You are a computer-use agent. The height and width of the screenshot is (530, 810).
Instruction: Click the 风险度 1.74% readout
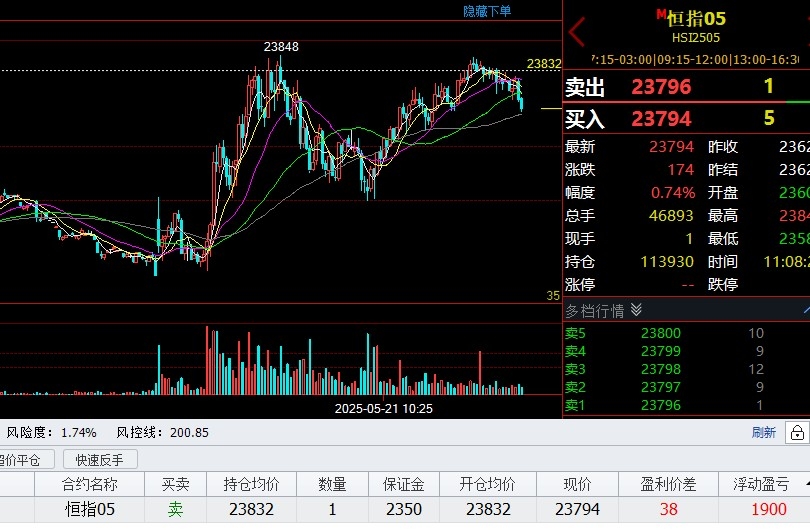(51, 432)
